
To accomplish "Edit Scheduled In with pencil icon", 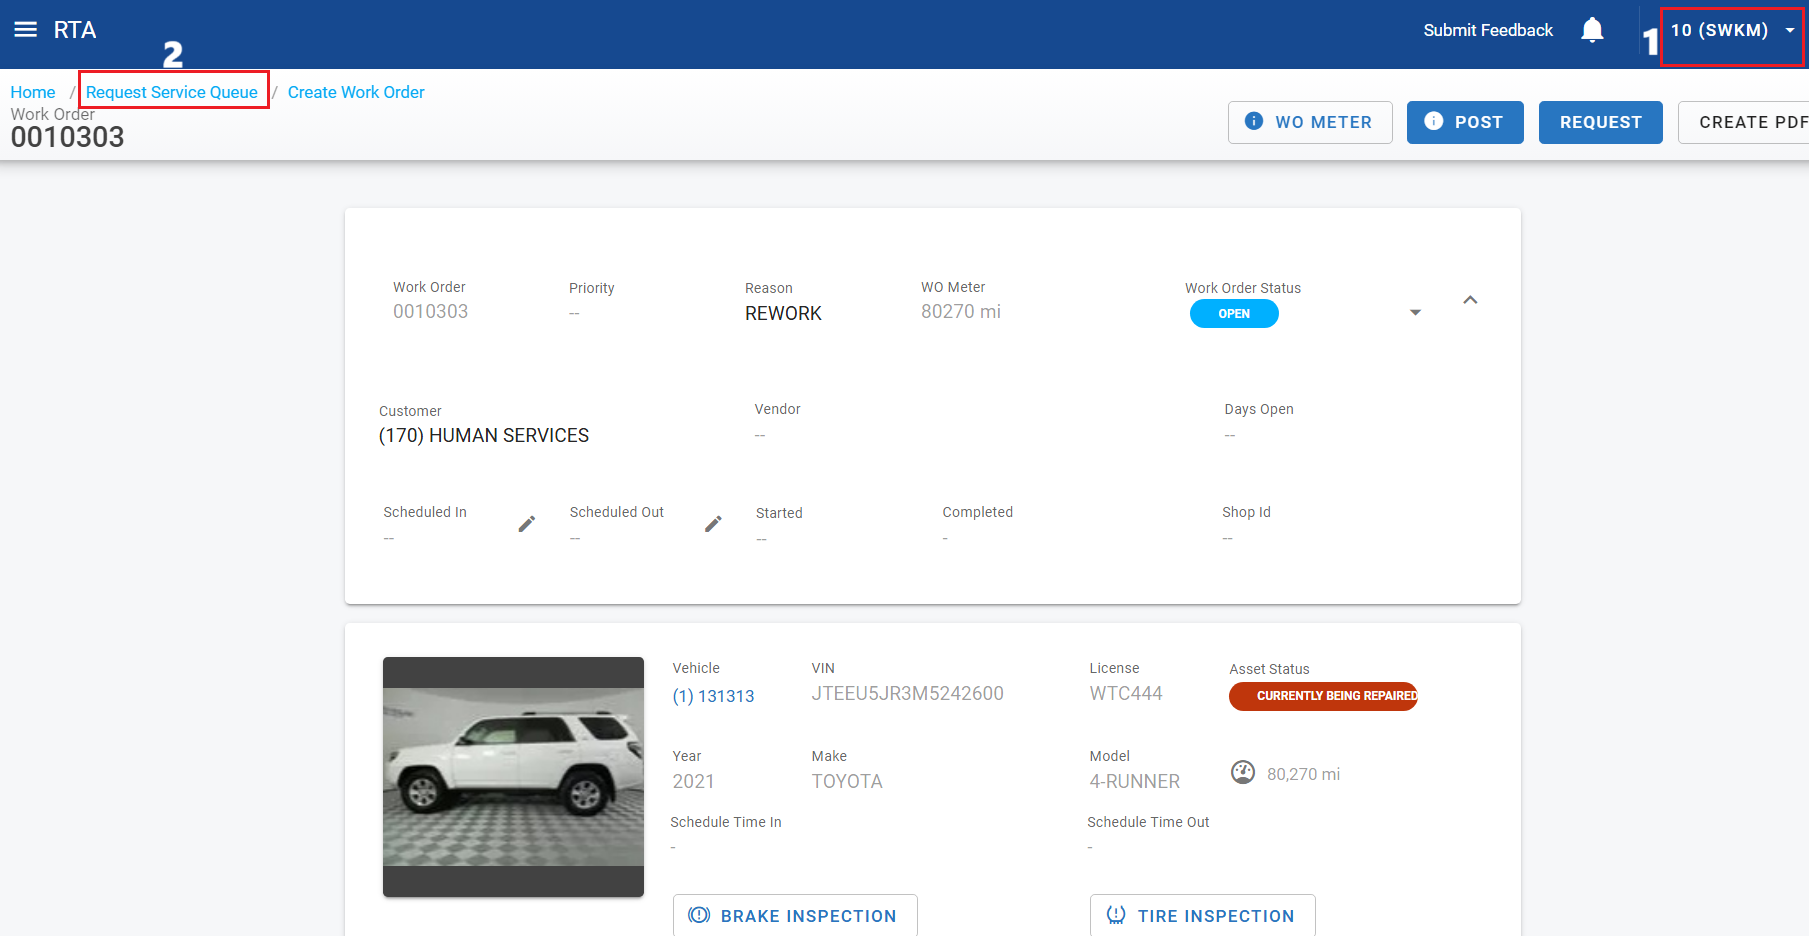I will coord(527,524).
